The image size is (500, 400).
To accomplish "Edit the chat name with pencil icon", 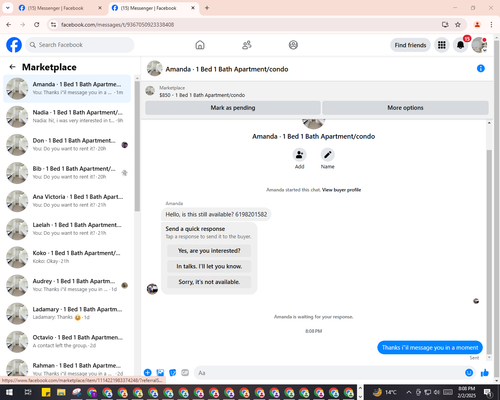I will (328, 155).
